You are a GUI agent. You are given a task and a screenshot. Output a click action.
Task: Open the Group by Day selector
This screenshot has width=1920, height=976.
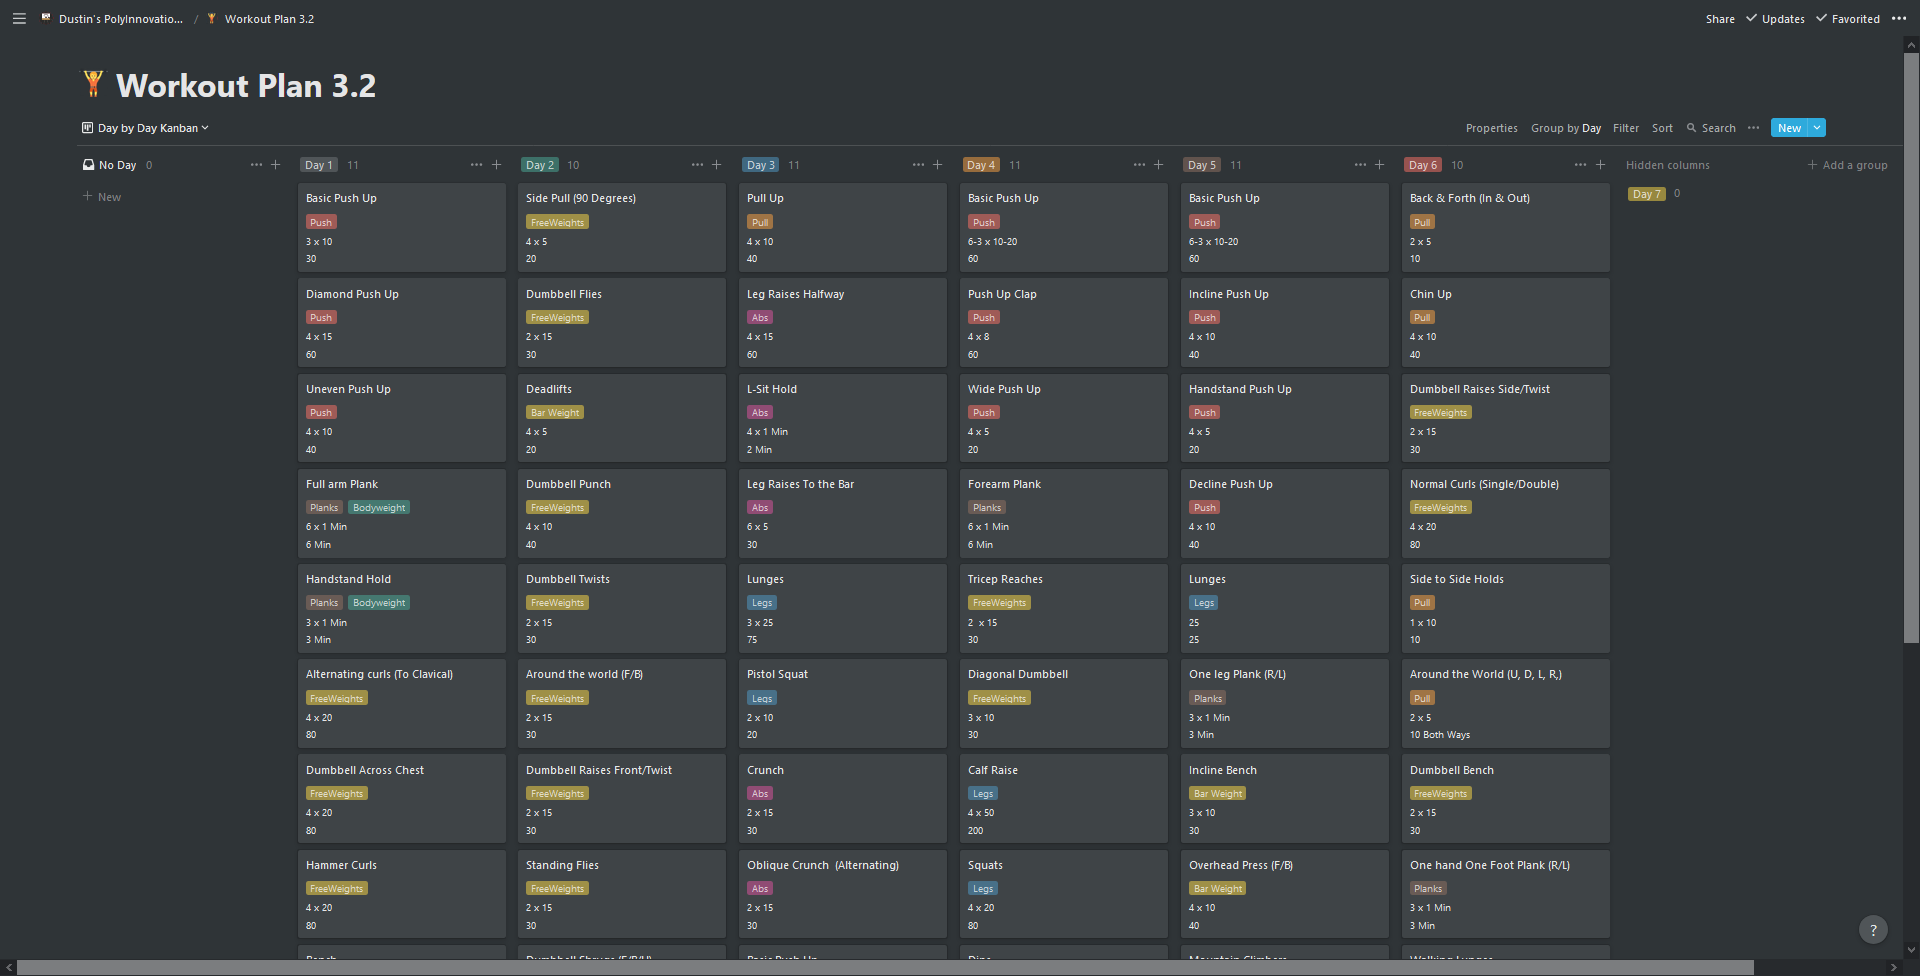(x=1565, y=128)
